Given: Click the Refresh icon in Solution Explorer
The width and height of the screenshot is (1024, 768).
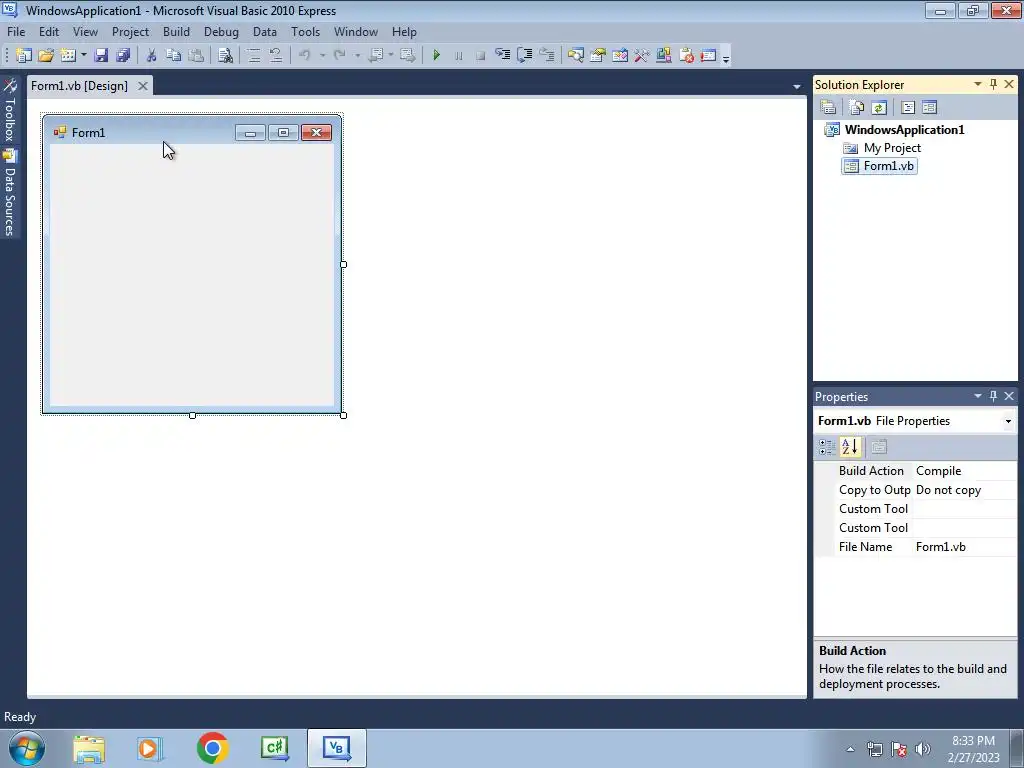Looking at the screenshot, I should [878, 107].
